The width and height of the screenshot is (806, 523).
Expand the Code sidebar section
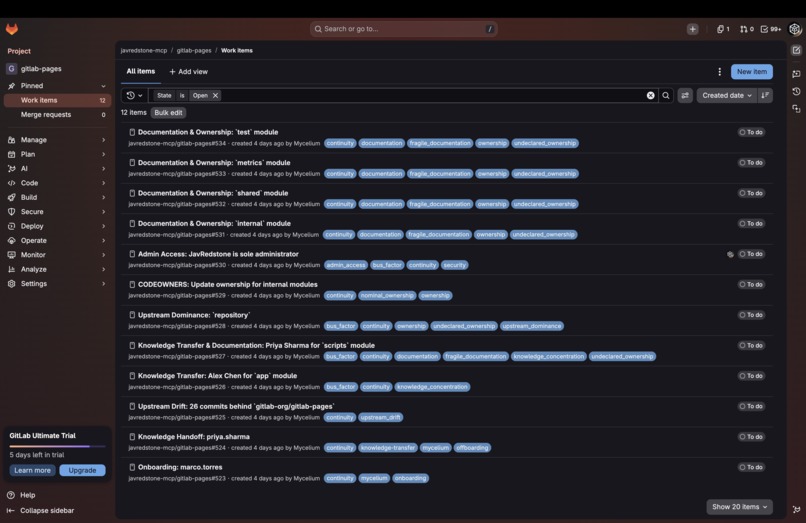57,183
